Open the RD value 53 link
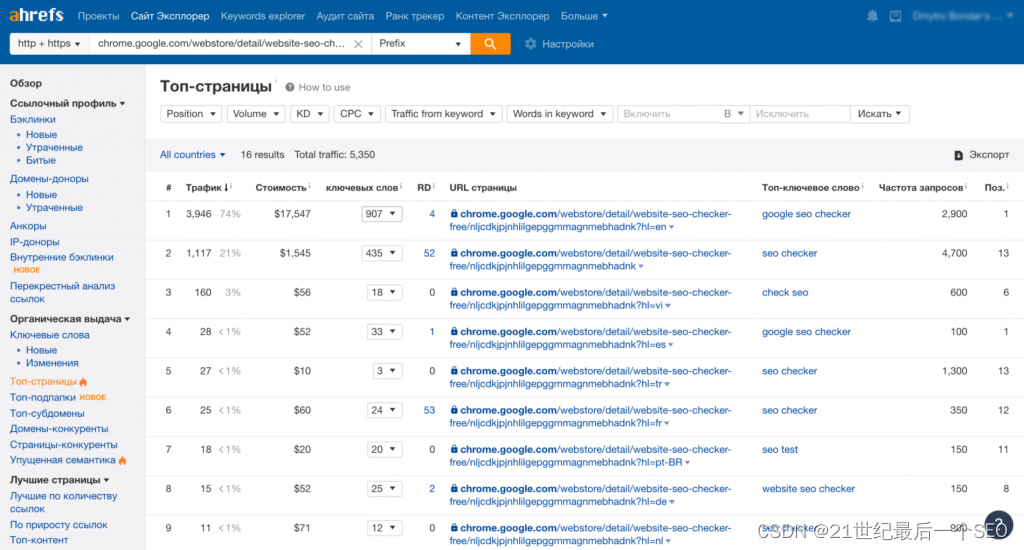 pos(429,410)
